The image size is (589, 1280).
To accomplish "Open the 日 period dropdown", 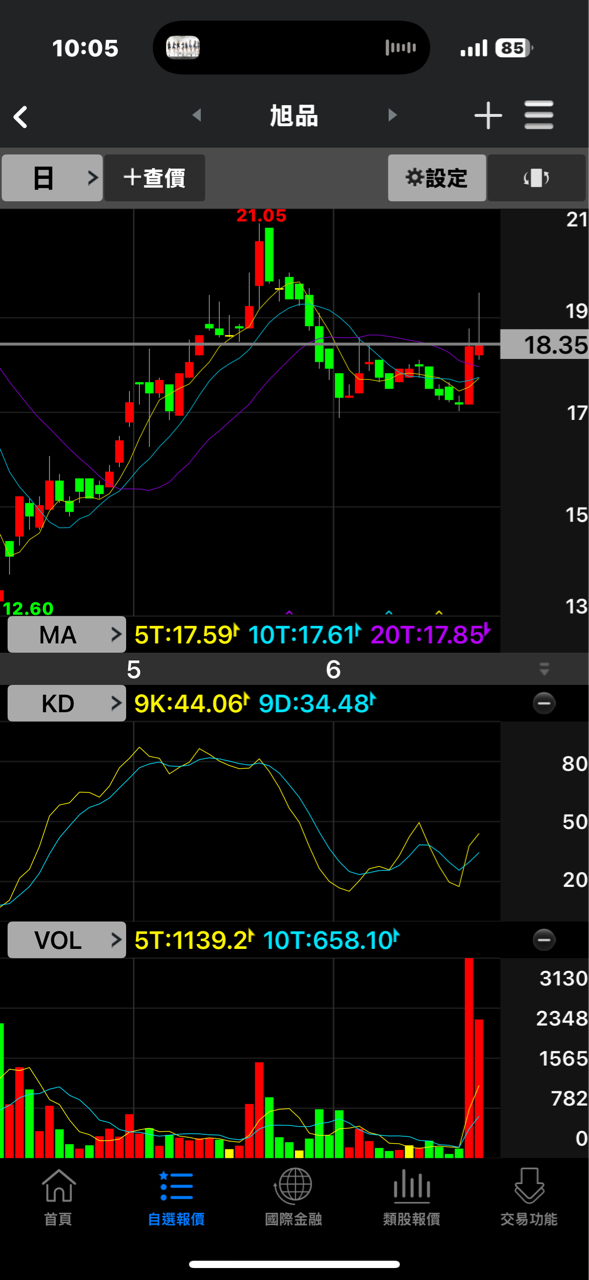I will [52, 178].
